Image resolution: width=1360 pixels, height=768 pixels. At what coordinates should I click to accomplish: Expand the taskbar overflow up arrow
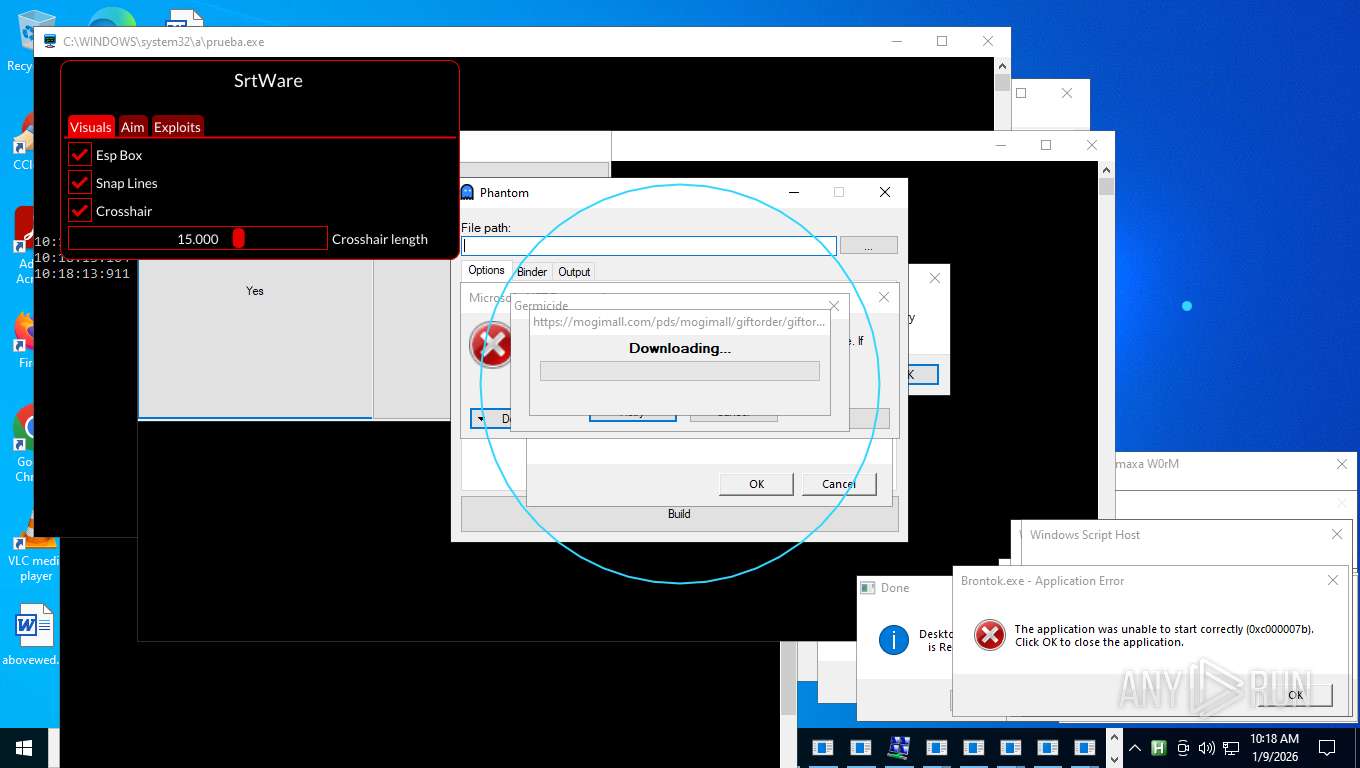(x=1114, y=738)
